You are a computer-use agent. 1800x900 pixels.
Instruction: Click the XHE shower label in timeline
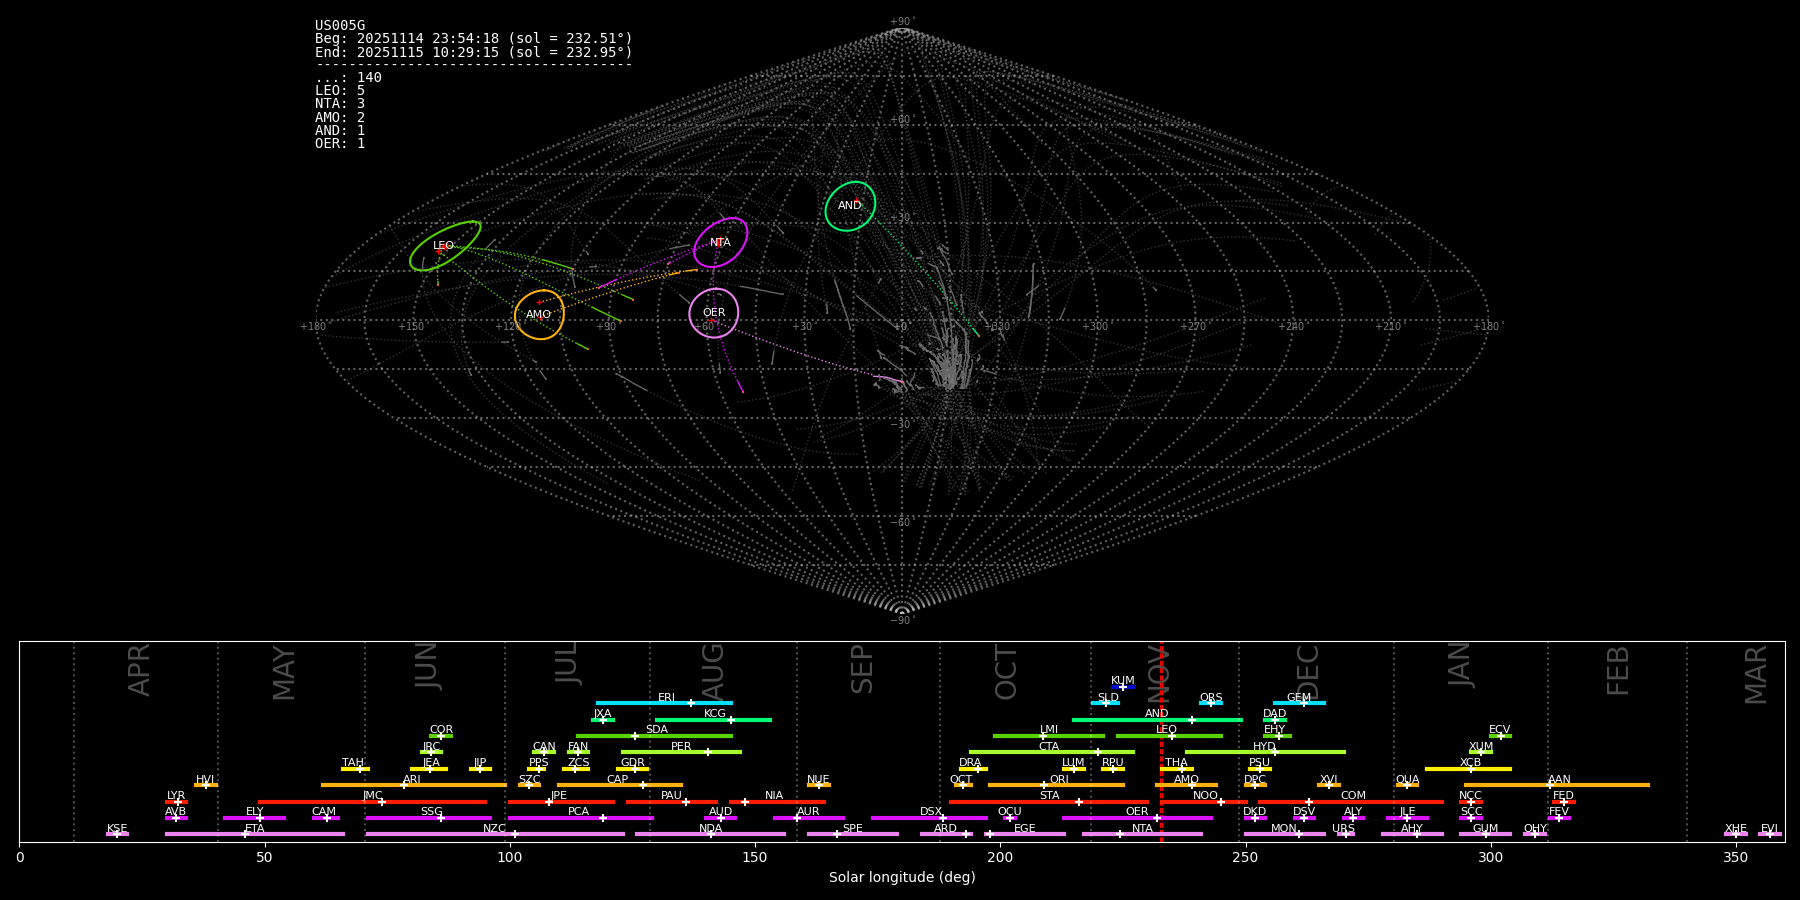(1735, 829)
